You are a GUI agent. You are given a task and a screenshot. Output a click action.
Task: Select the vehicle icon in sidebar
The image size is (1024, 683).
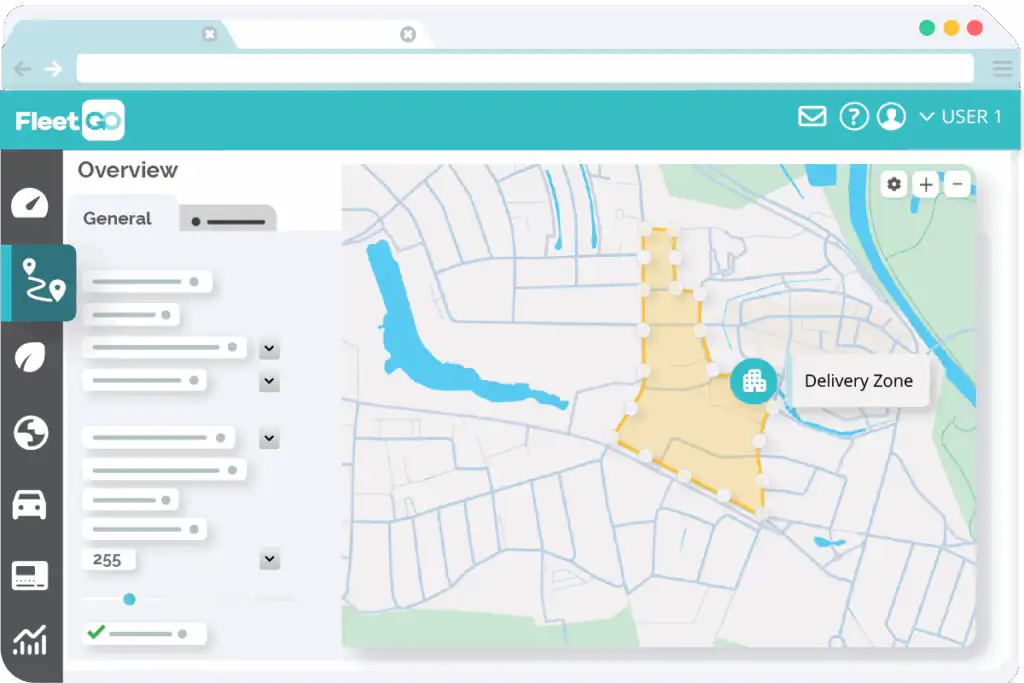(31, 506)
